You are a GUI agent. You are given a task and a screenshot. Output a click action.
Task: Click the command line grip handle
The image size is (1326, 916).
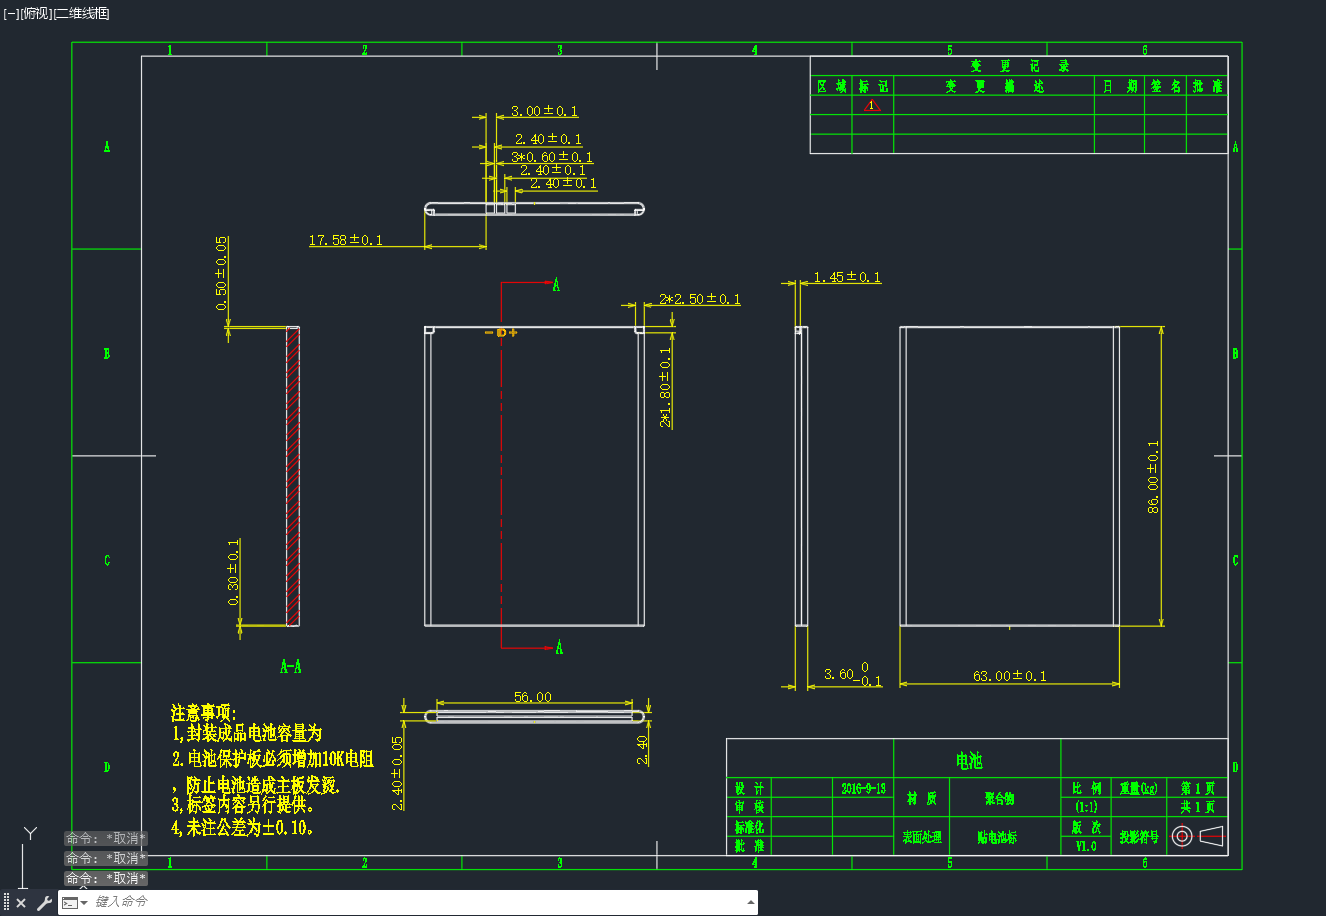6,903
